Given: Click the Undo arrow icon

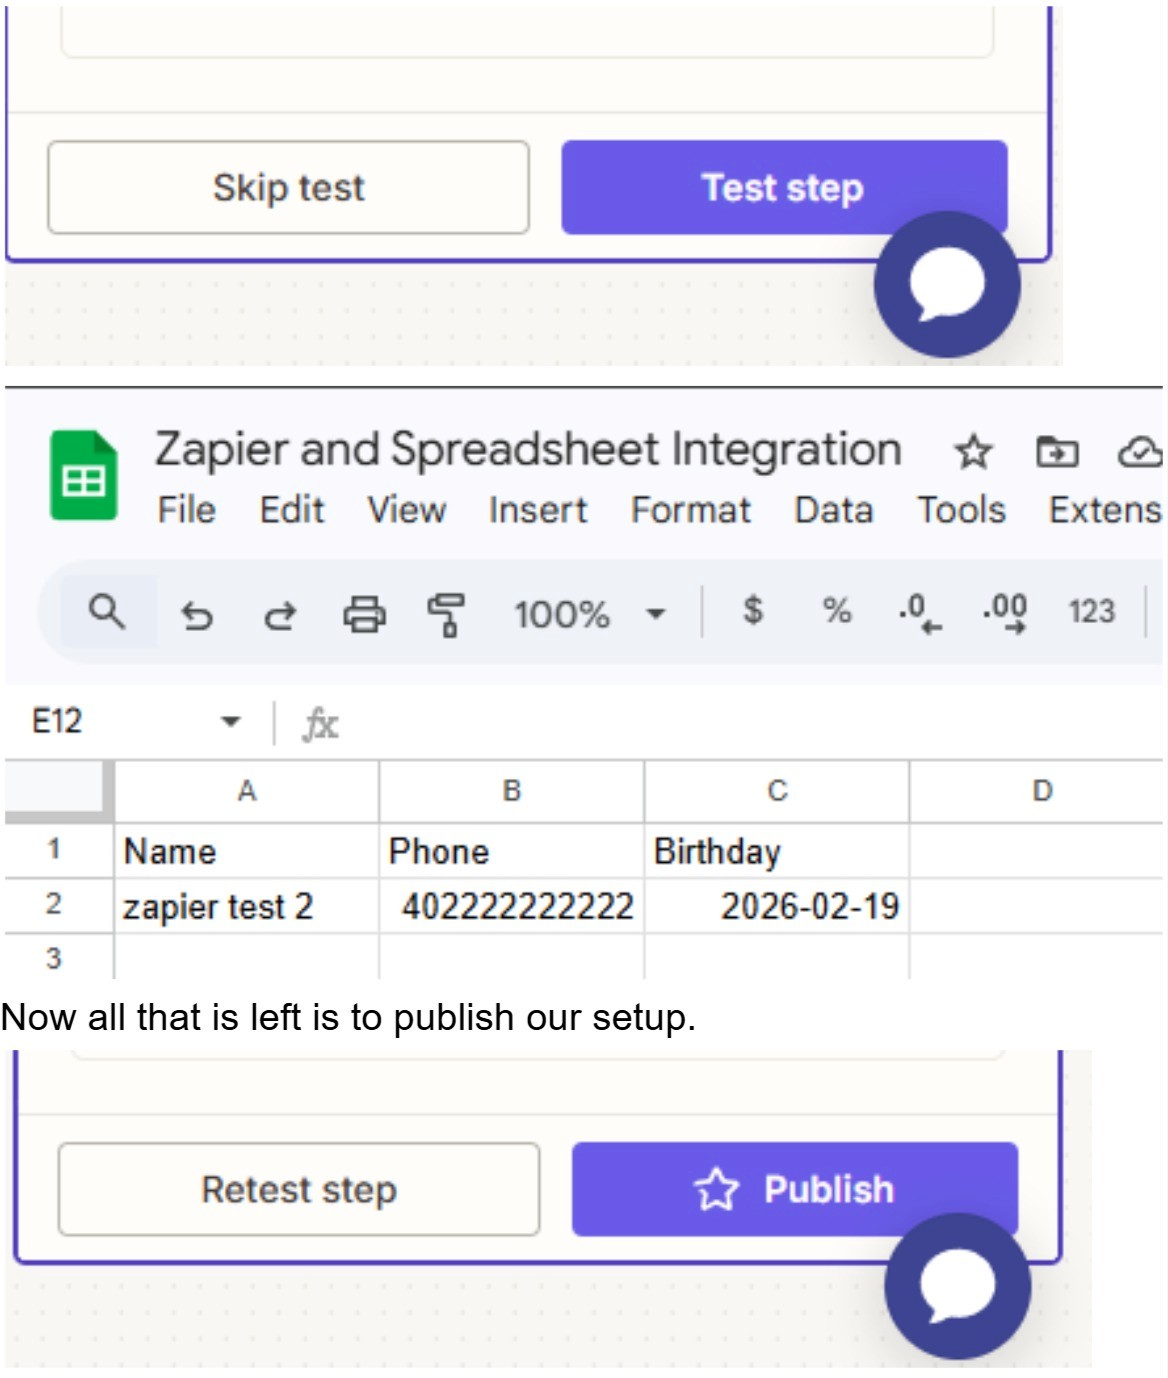Looking at the screenshot, I should tap(197, 614).
